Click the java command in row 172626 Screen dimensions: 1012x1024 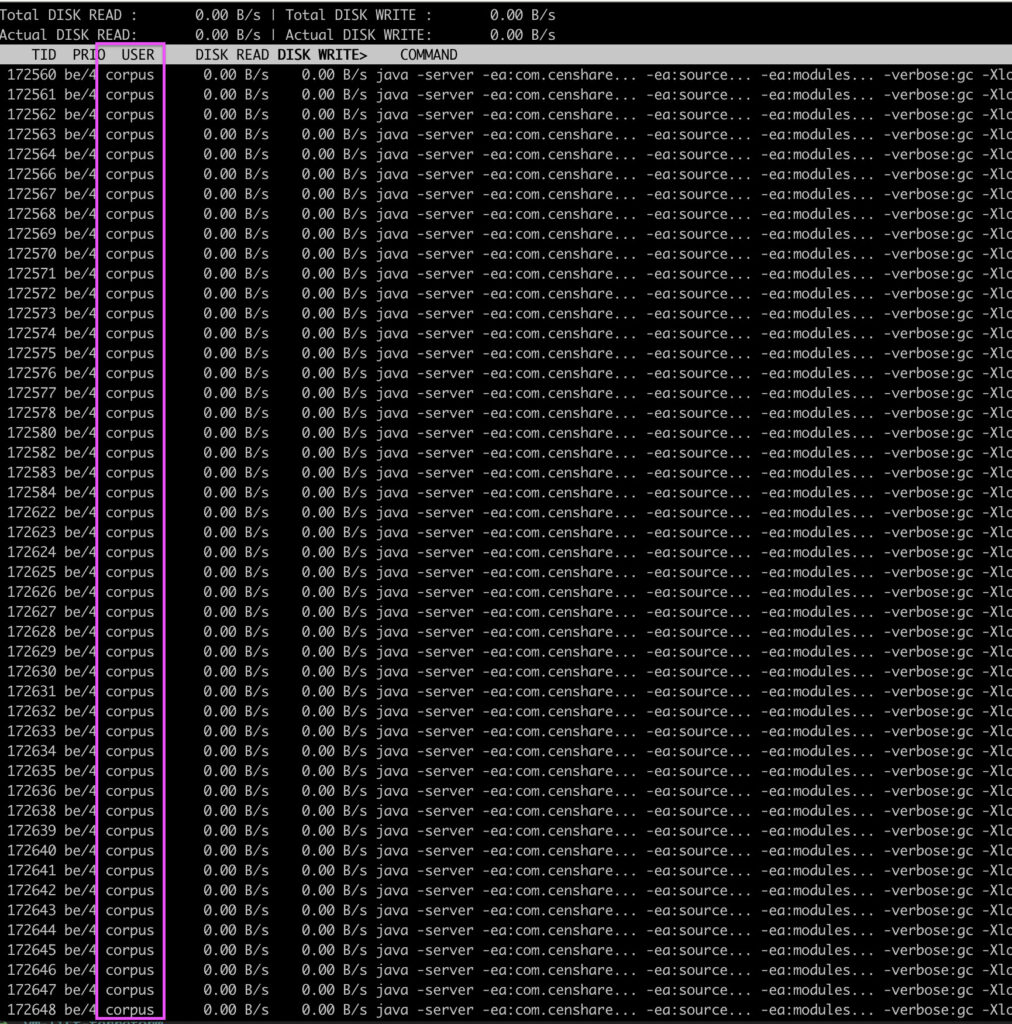(x=392, y=592)
